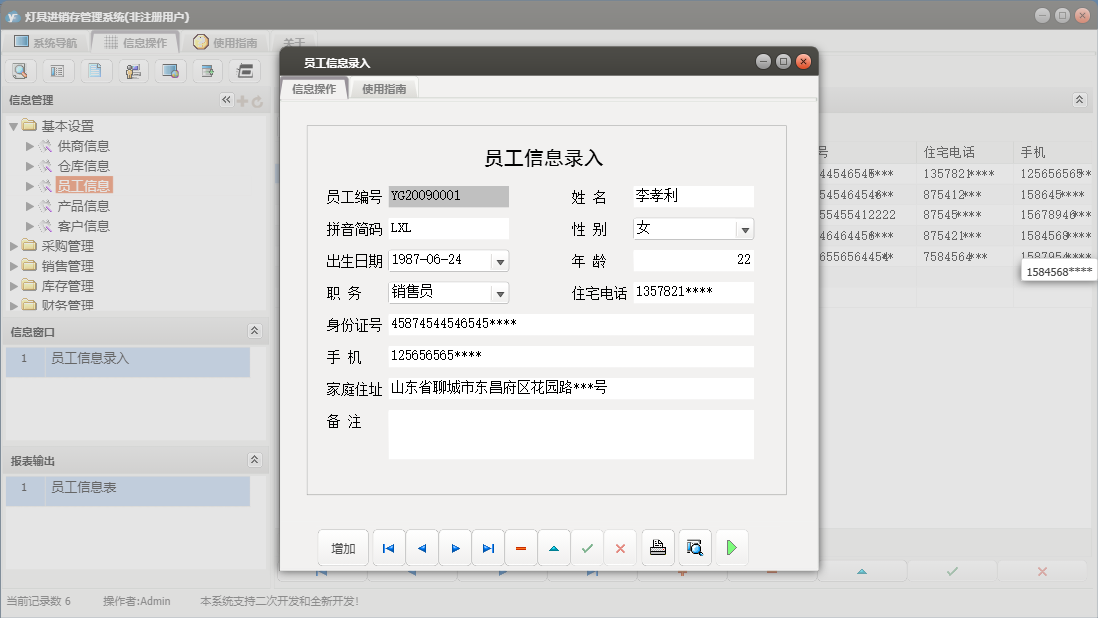Delete current record with red minus icon
The image size is (1098, 618).
coord(521,547)
